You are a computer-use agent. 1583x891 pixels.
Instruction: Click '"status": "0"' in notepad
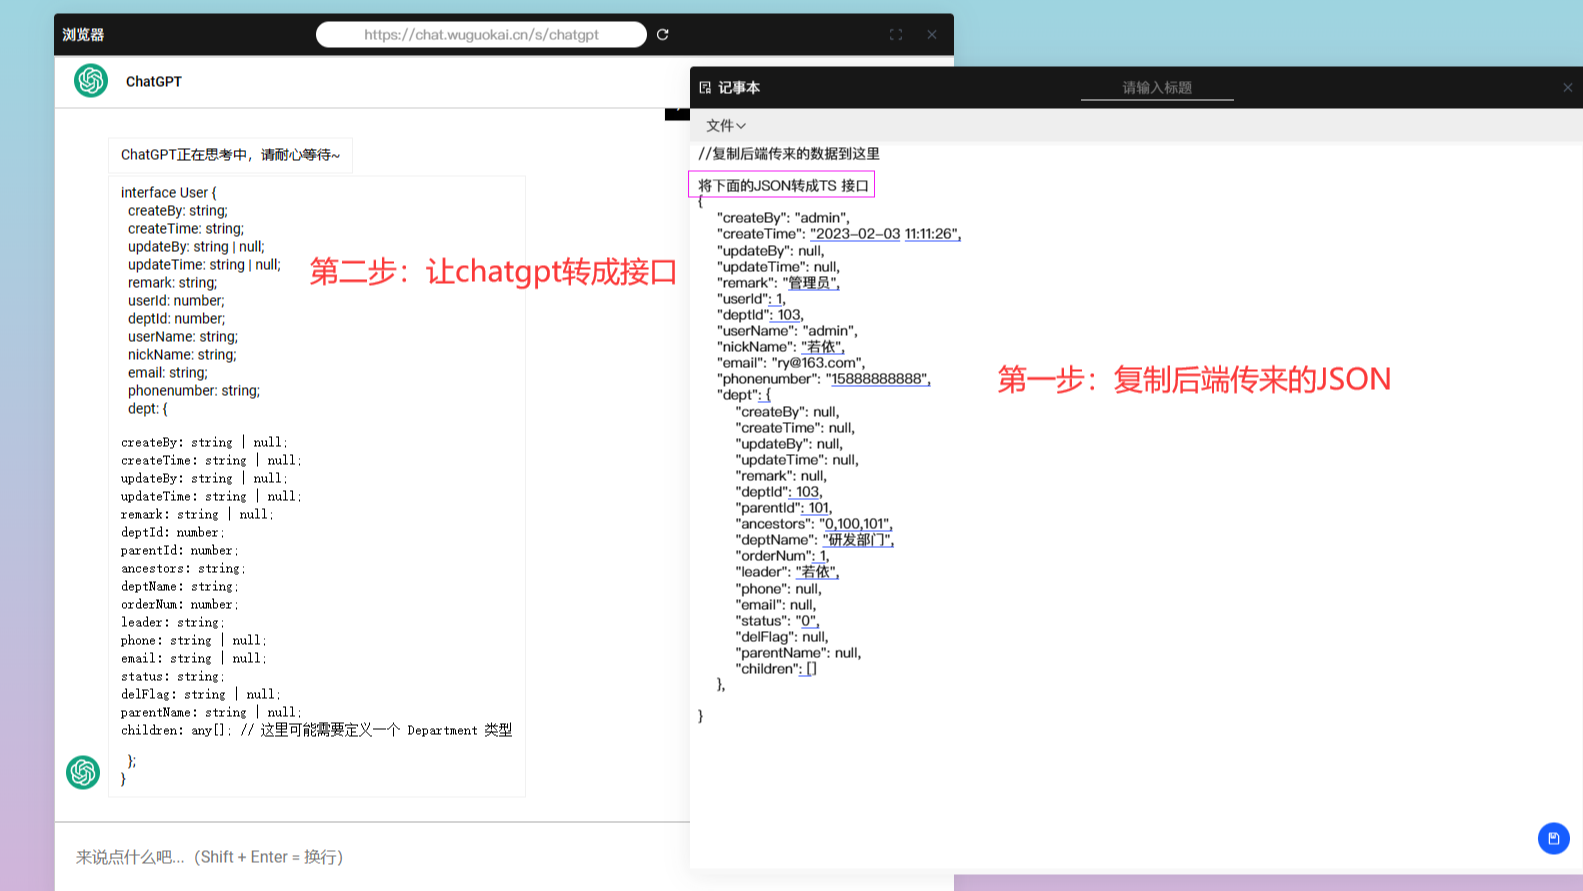pyautogui.click(x=778, y=620)
